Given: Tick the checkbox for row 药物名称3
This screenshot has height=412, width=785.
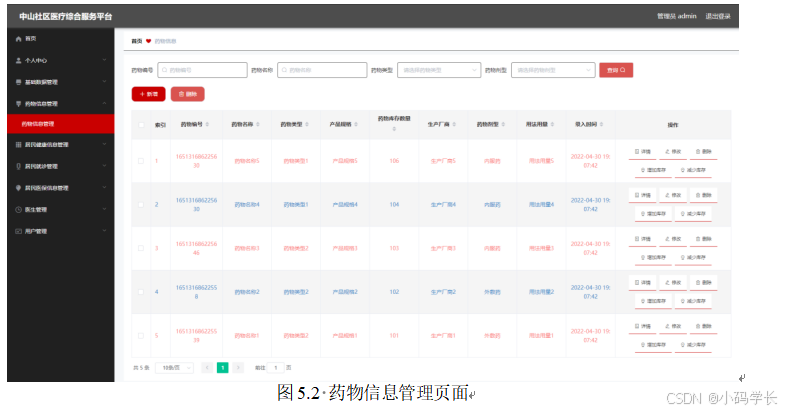Looking at the screenshot, I should (x=141, y=248).
